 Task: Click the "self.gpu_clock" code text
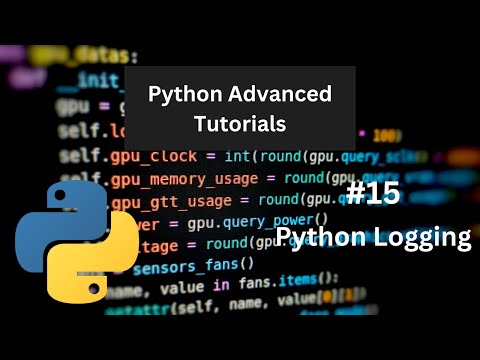coord(128,156)
